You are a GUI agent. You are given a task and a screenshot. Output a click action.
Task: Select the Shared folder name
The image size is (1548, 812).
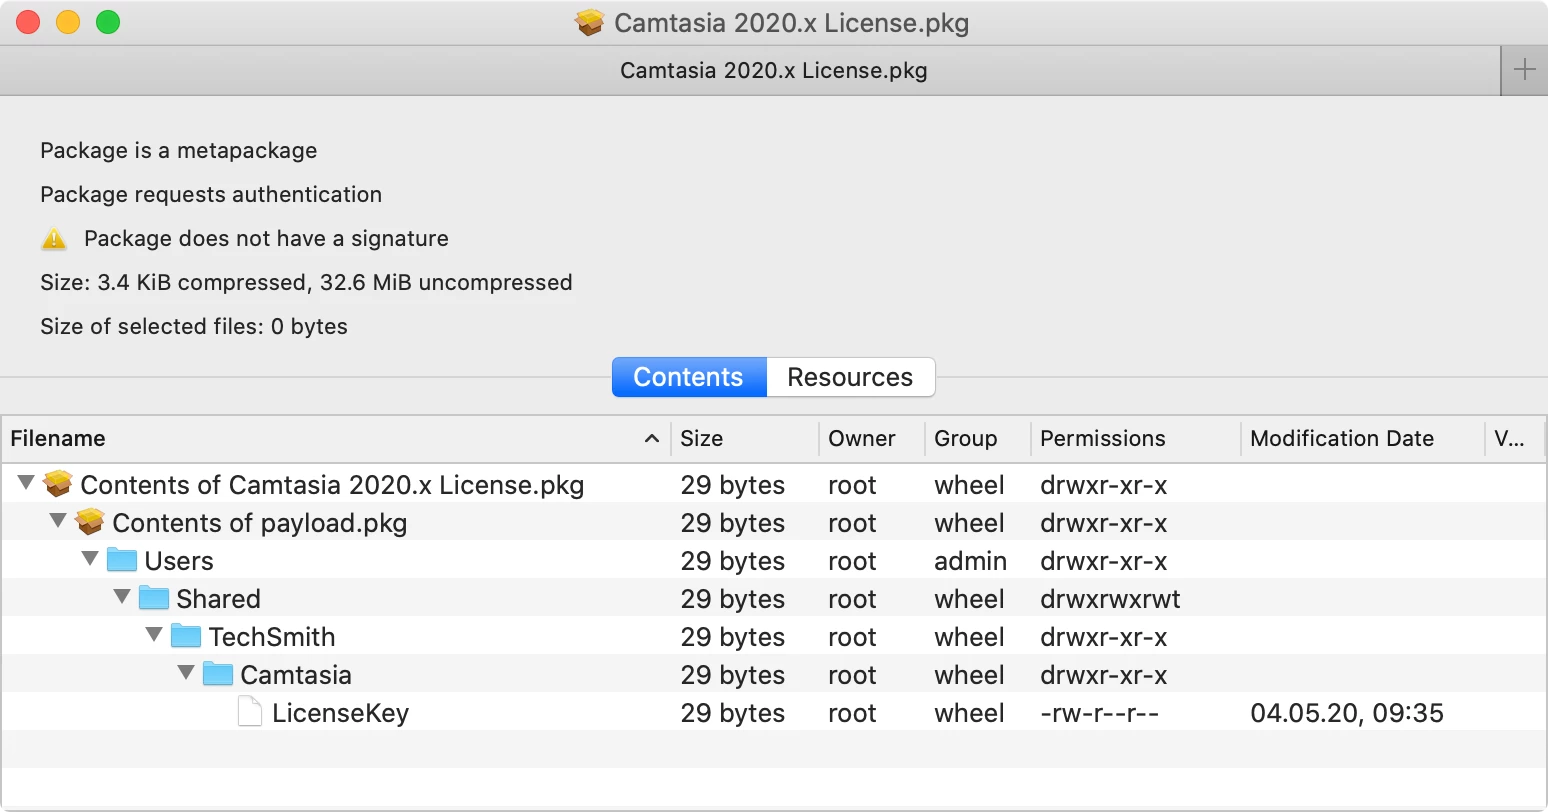(219, 599)
